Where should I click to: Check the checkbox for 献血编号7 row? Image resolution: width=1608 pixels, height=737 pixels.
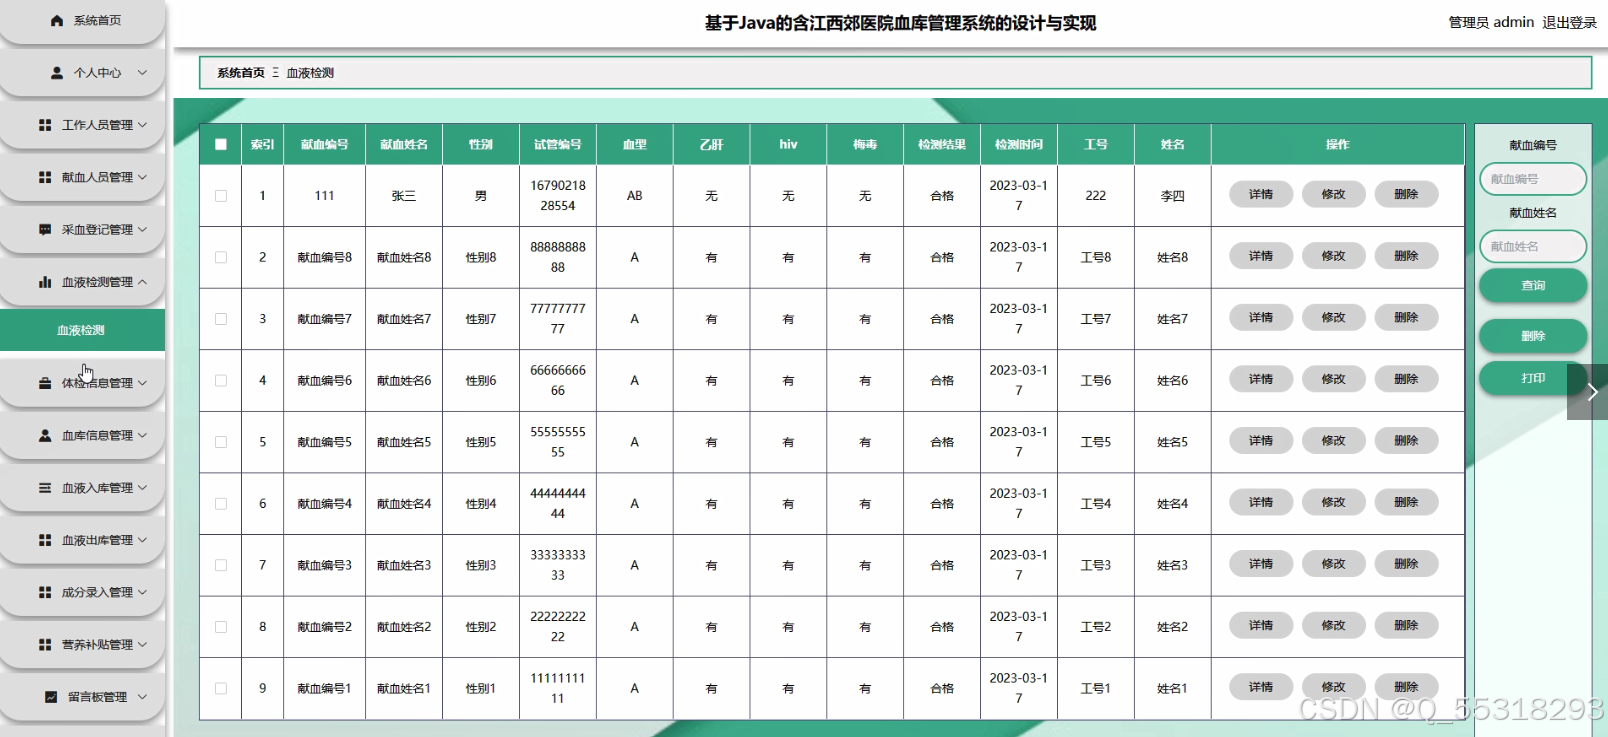point(221,319)
